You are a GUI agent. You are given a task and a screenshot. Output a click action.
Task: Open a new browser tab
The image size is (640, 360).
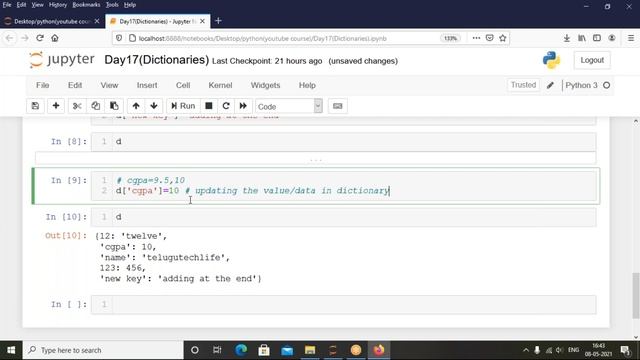coord(218,21)
